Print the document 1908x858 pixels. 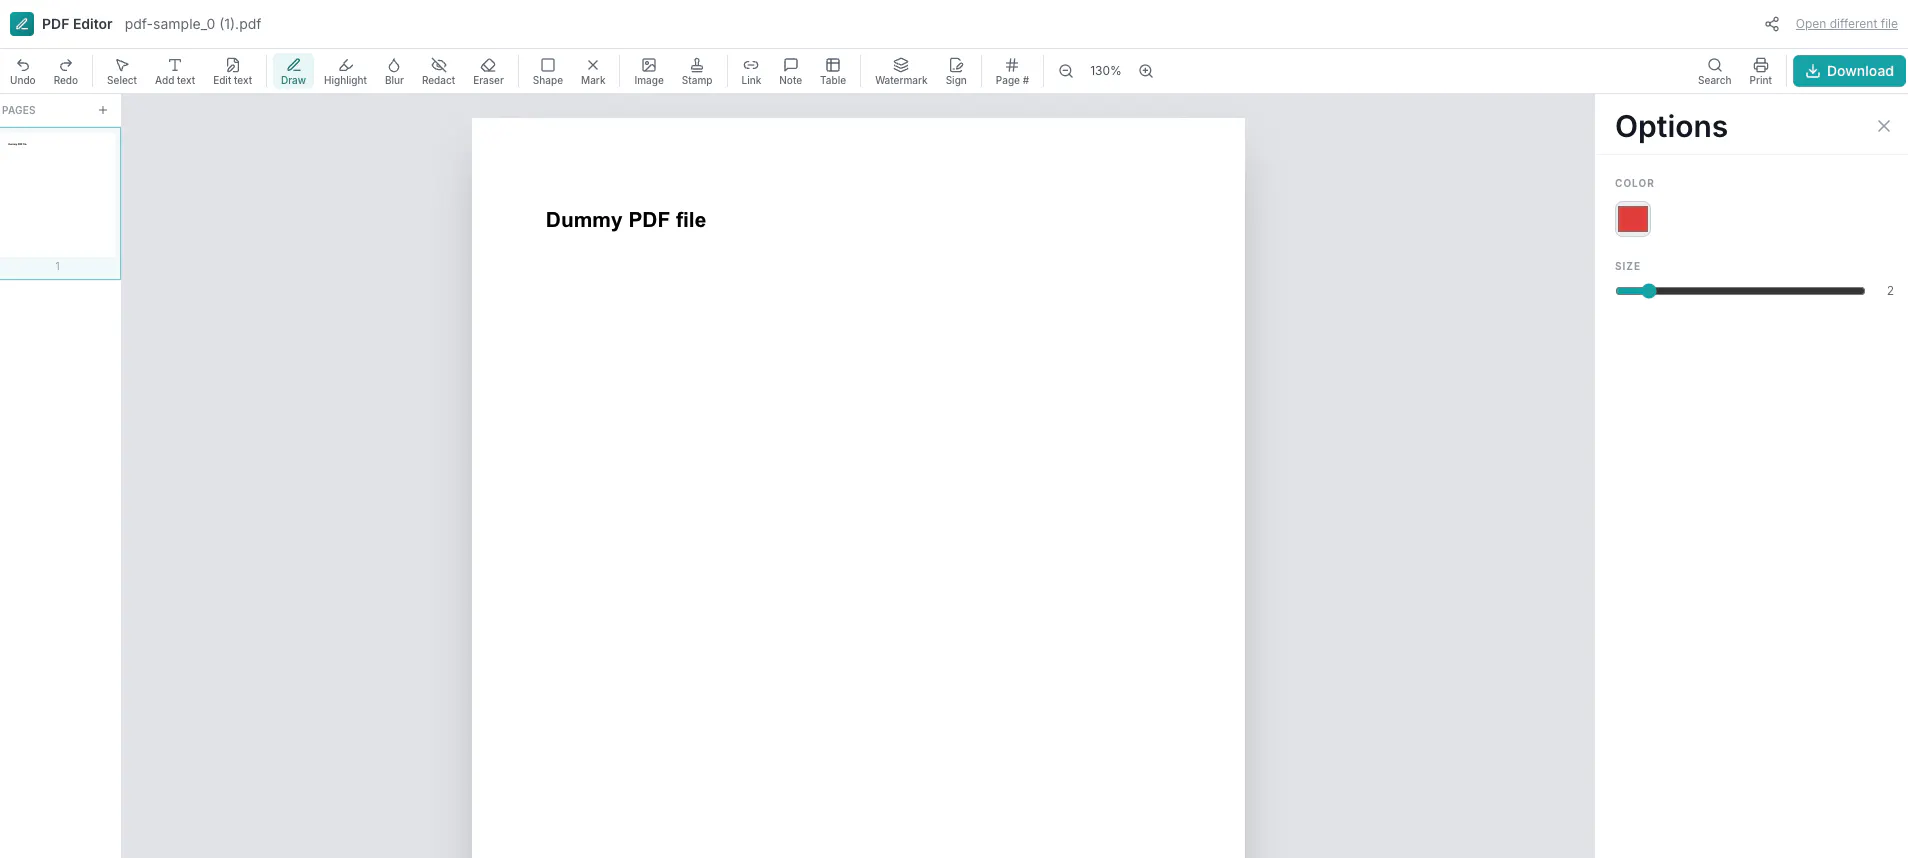pyautogui.click(x=1760, y=71)
